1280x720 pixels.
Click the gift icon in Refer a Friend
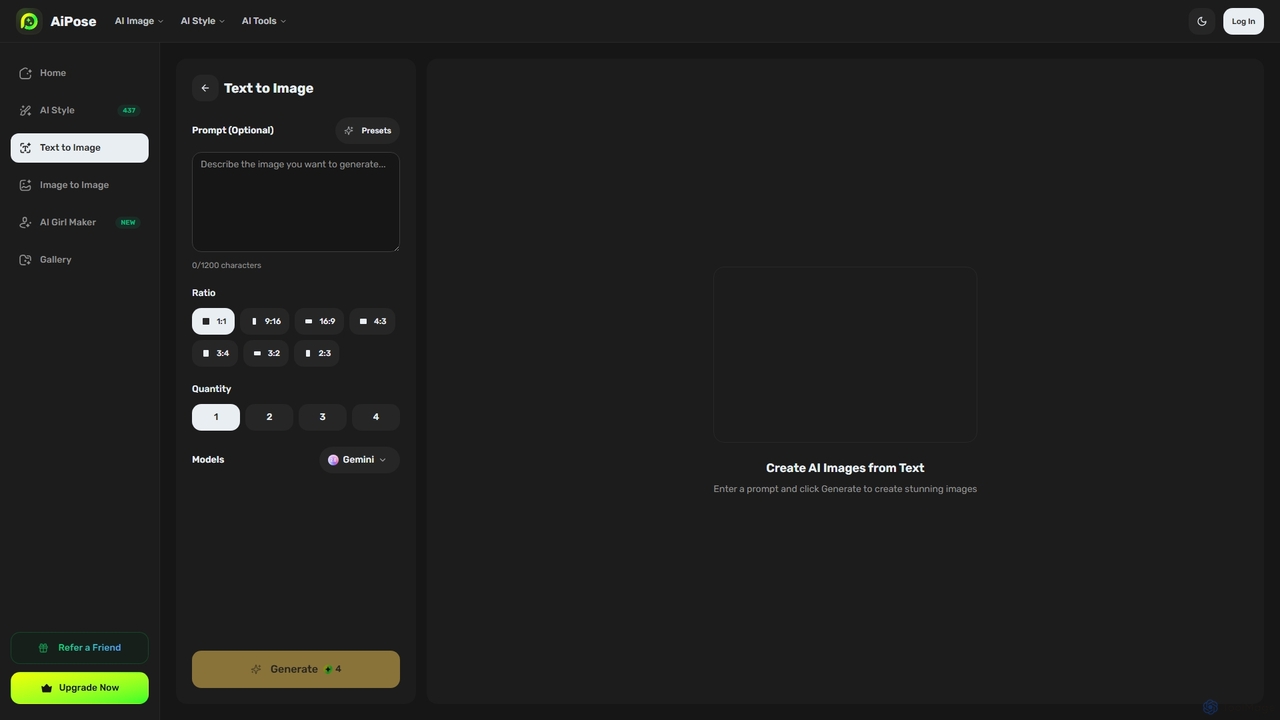[43, 648]
